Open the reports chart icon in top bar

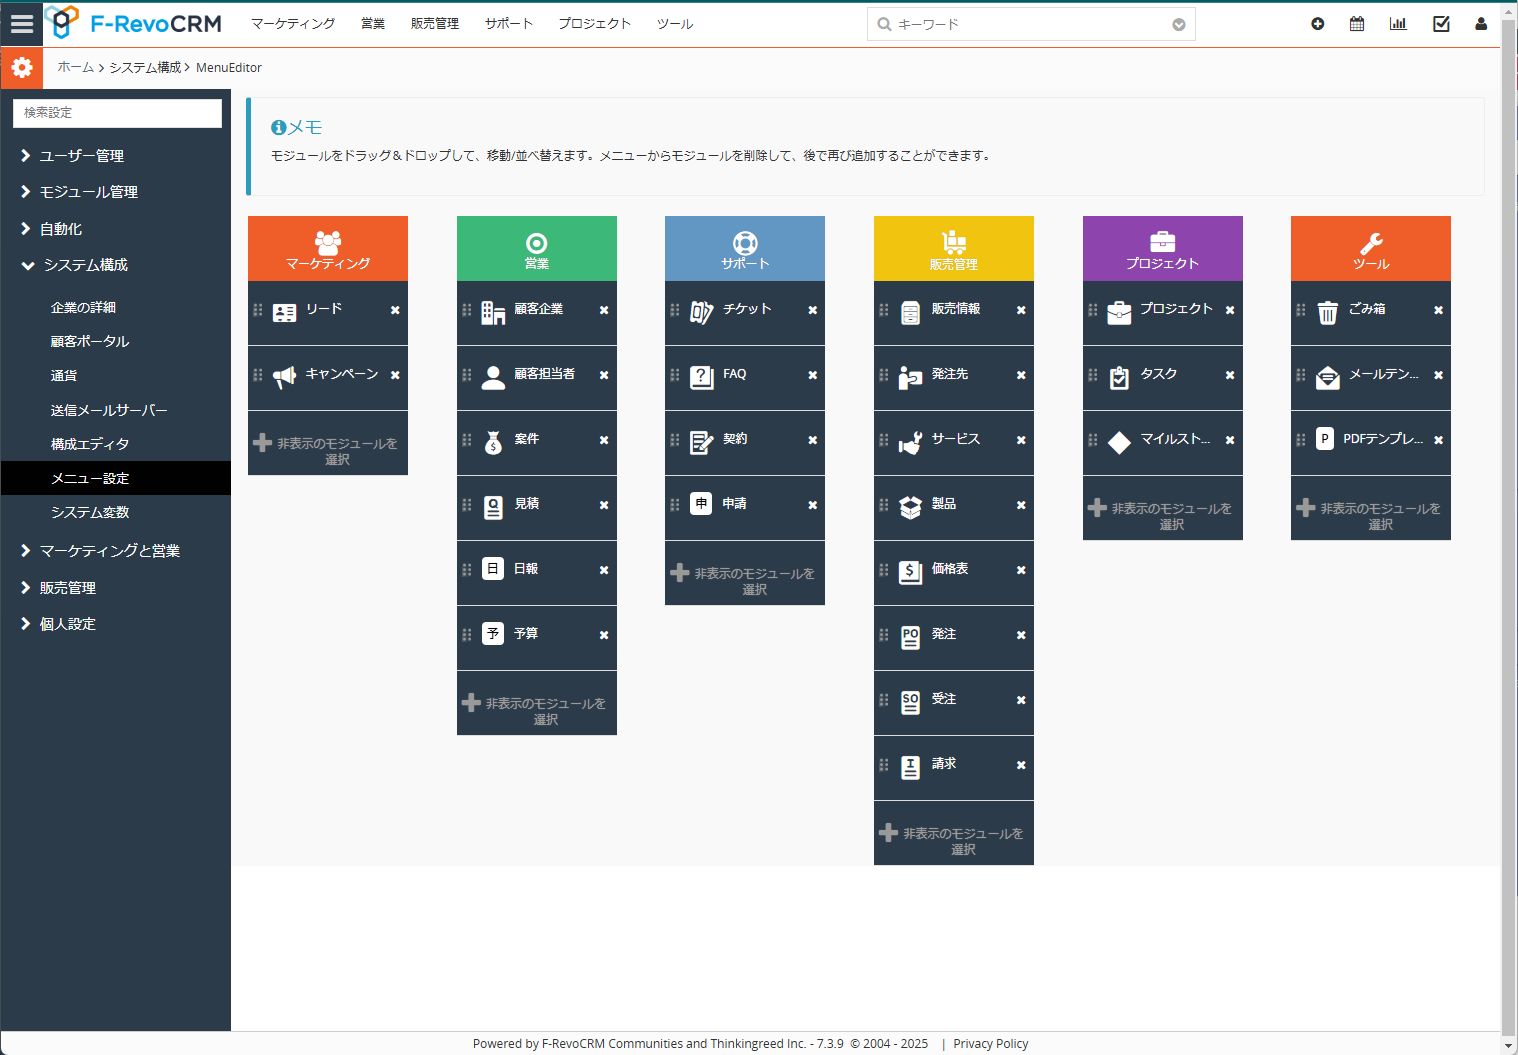[1398, 22]
